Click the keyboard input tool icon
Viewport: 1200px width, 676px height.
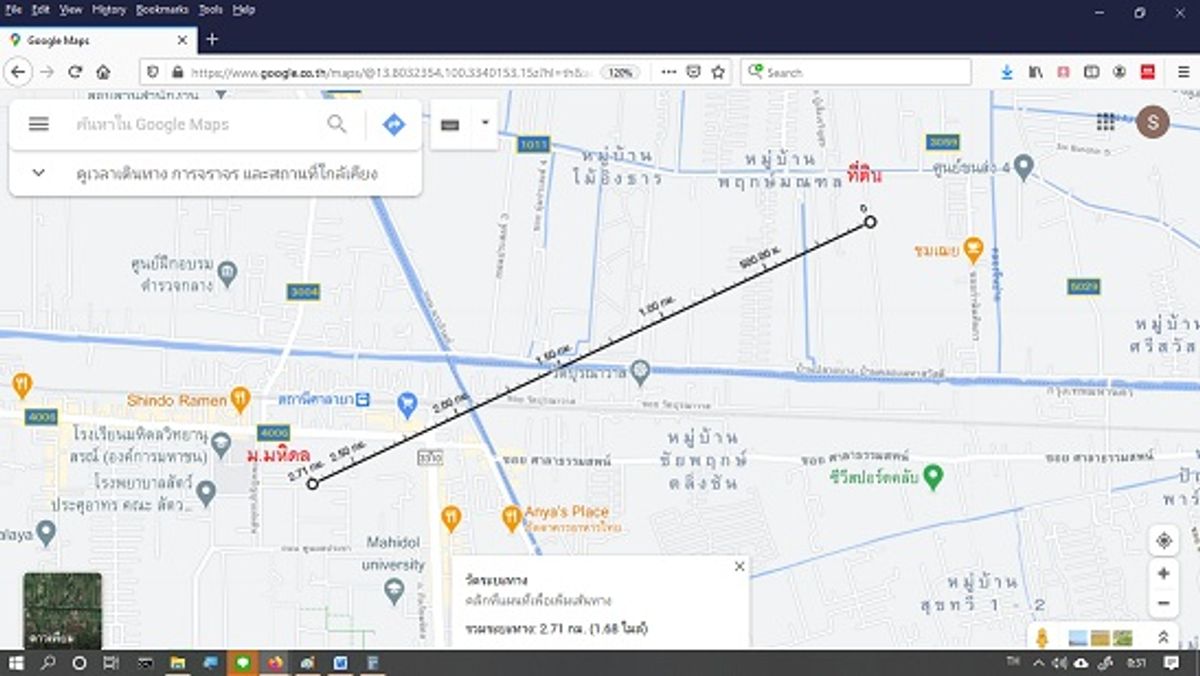tap(450, 125)
